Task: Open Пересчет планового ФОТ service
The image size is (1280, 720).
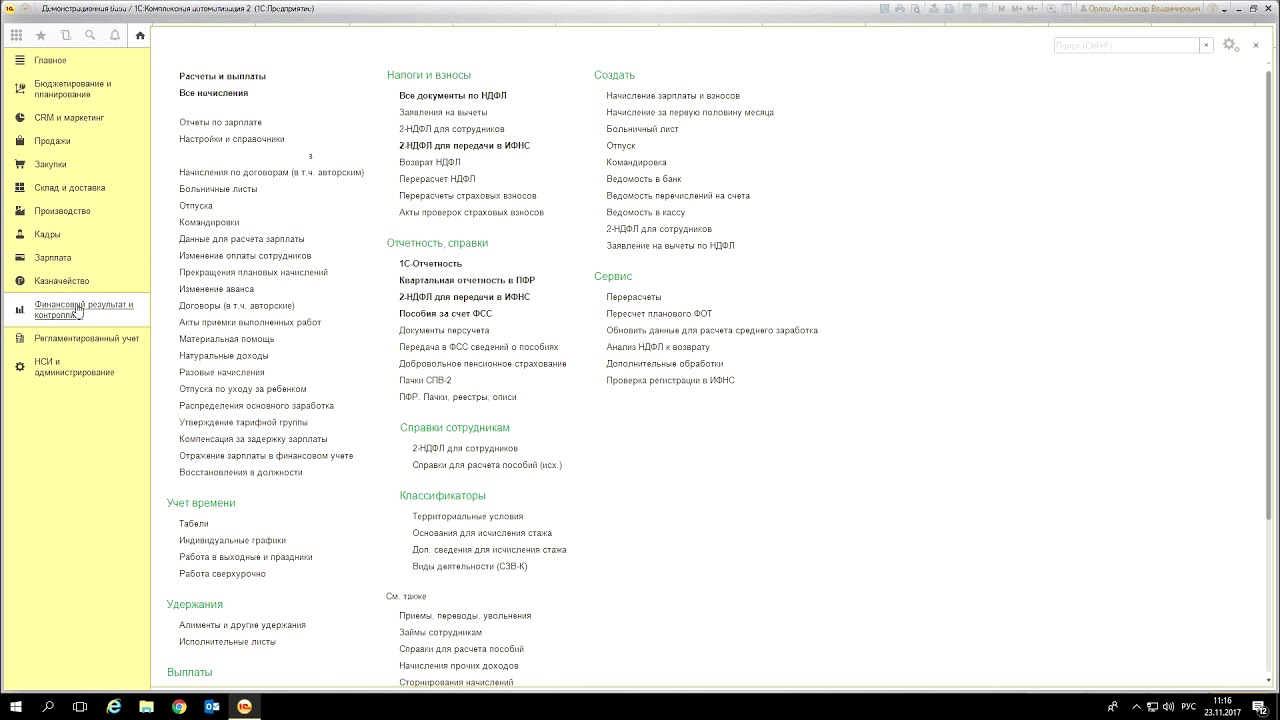Action: 659,314
